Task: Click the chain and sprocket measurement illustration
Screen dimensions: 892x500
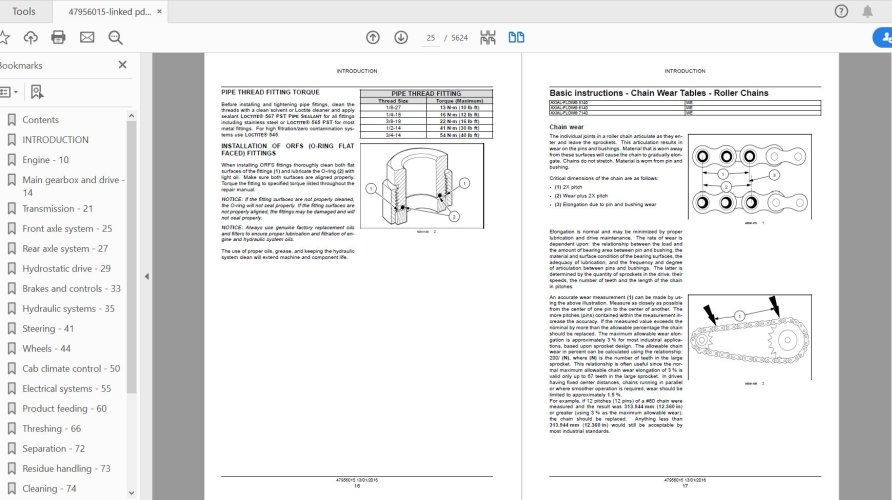Action: click(750, 337)
